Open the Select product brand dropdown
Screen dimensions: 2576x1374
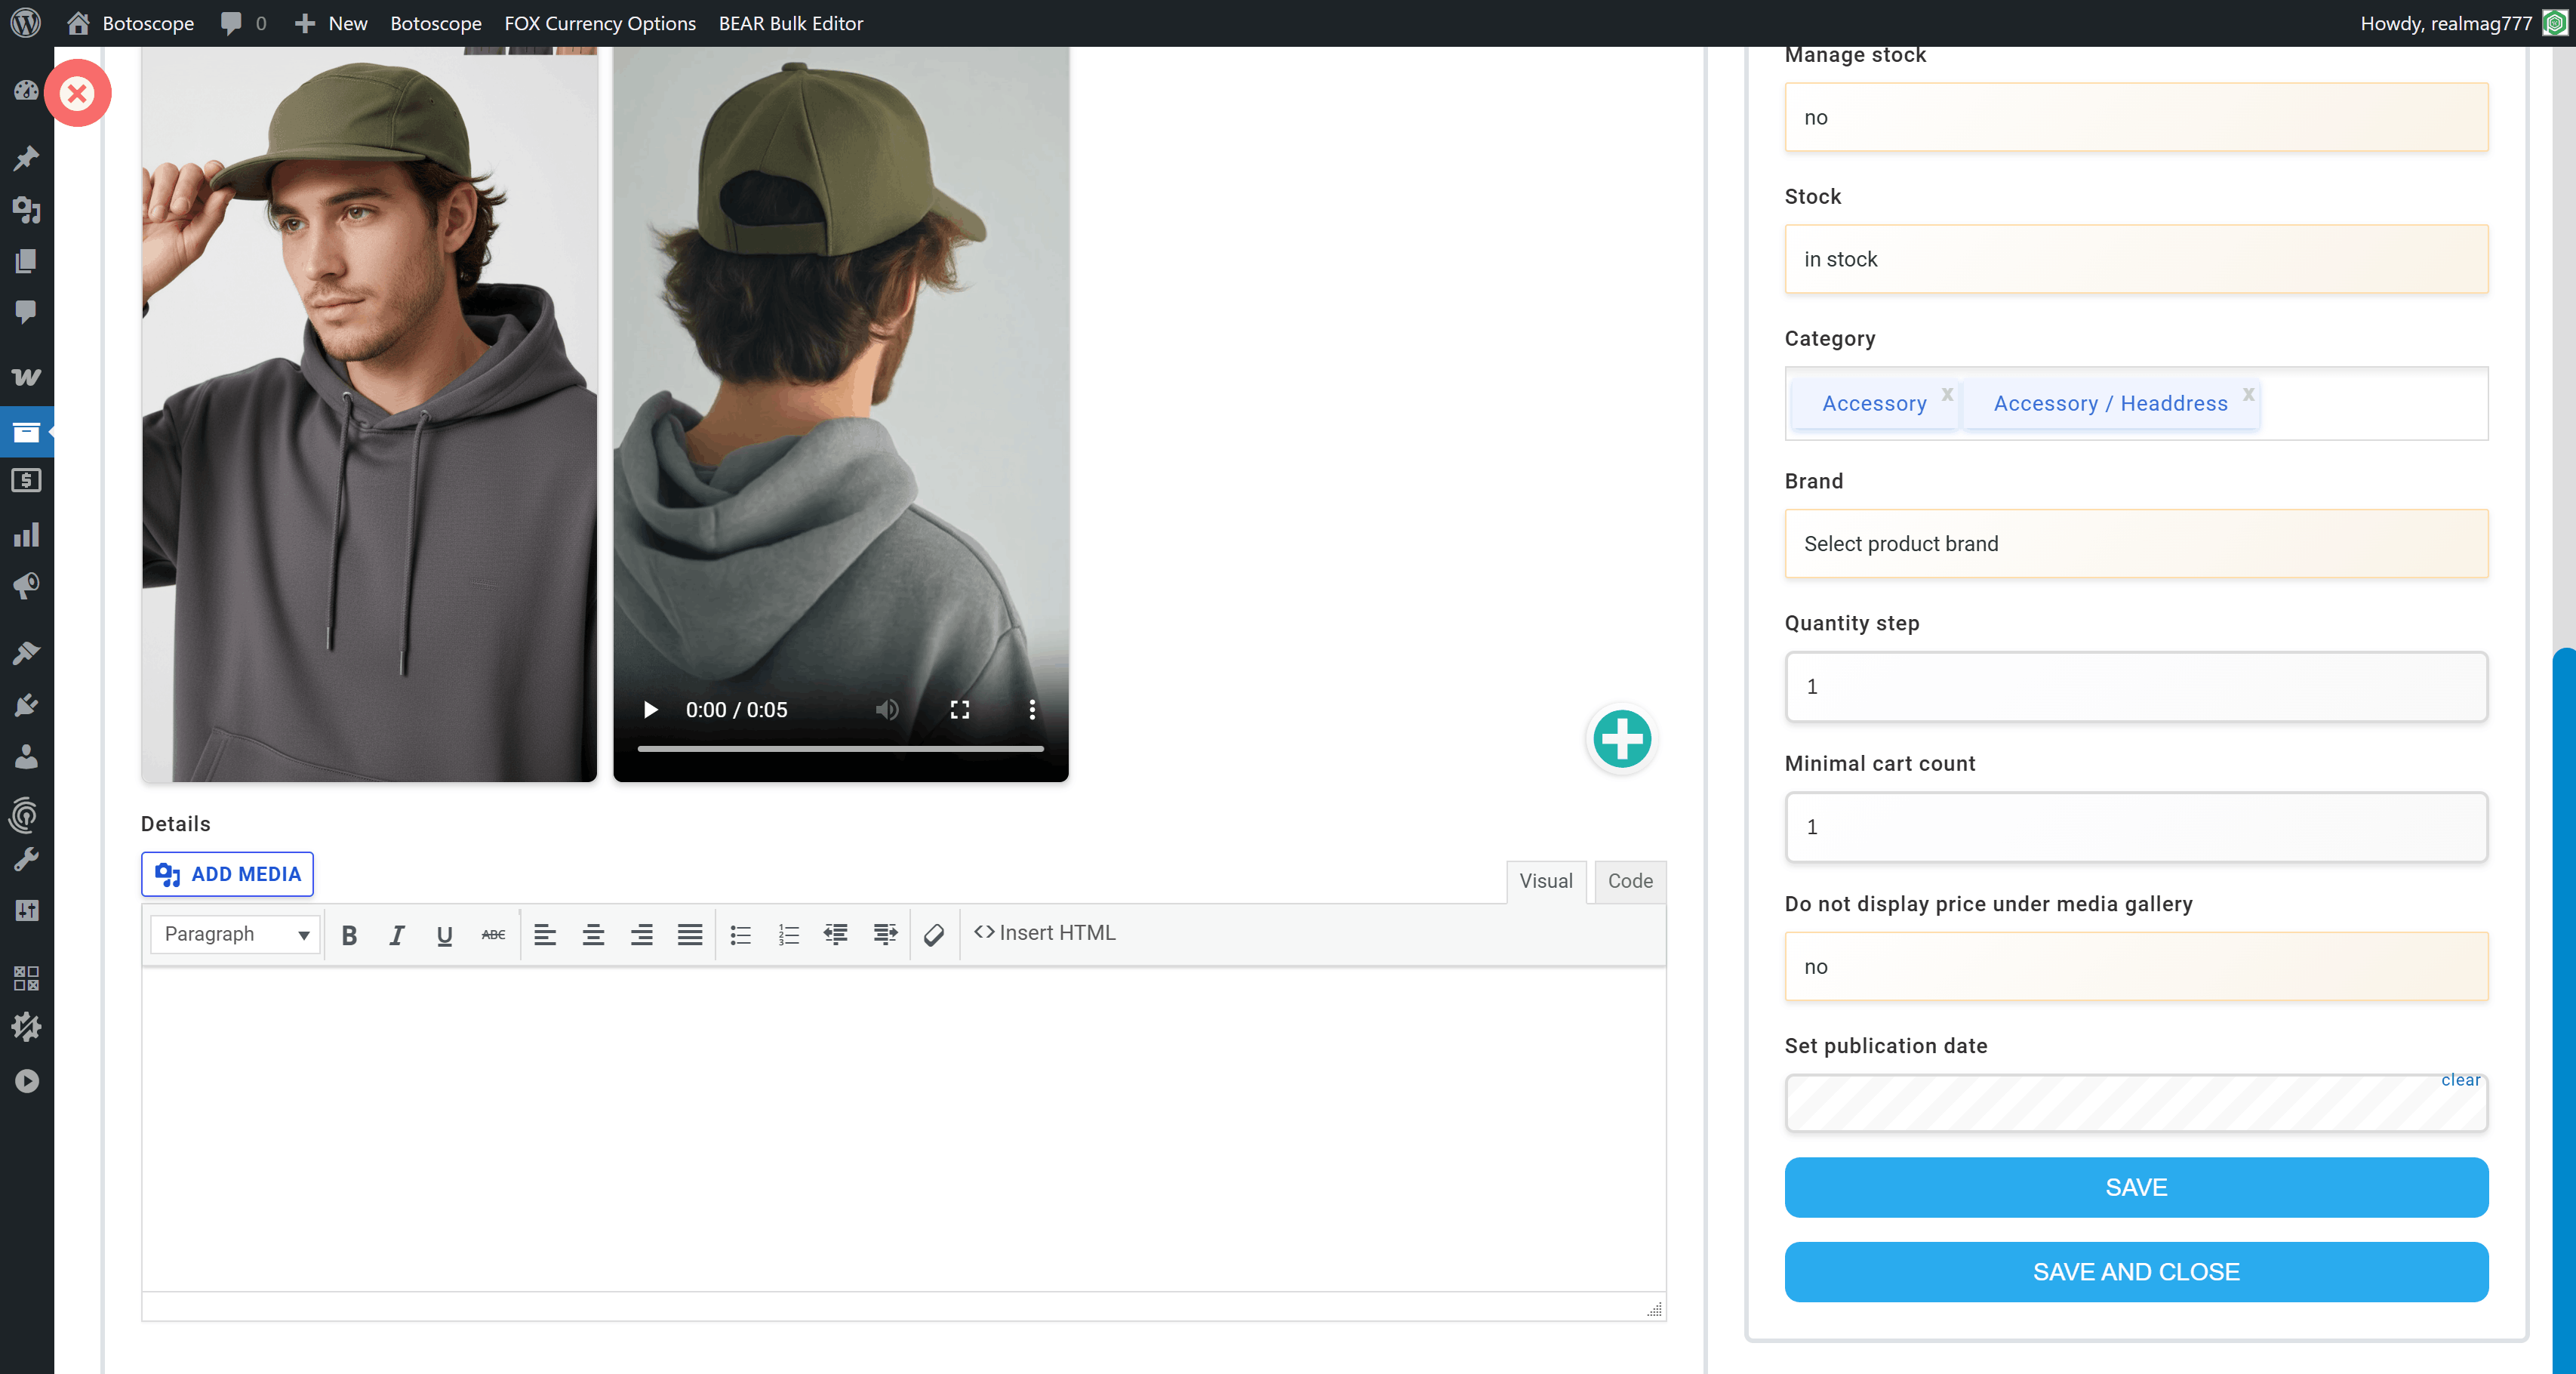[x=2136, y=544]
